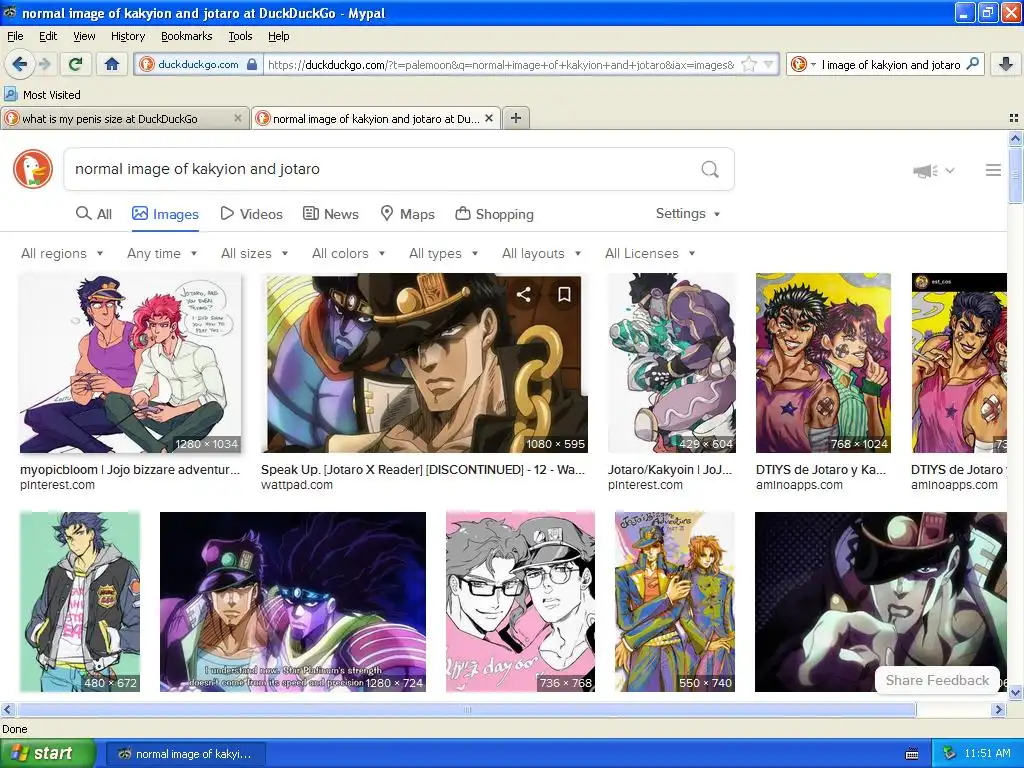Open the DuckDuckGo hamburger menu
Screen dimensions: 1024x768
[993, 170]
